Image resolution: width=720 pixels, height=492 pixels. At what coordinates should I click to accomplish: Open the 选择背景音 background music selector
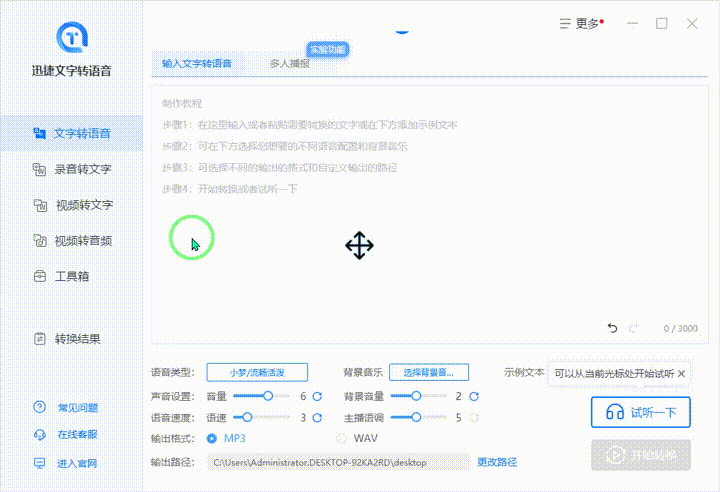pos(429,373)
